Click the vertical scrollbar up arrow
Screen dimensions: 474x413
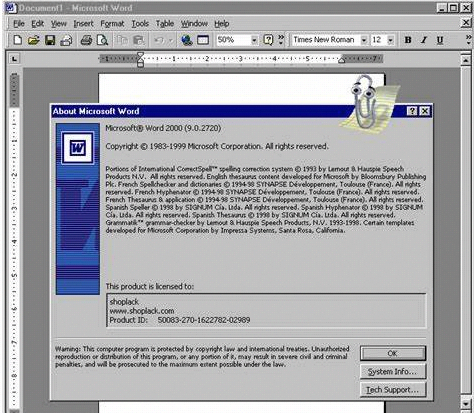pyautogui.click(x=466, y=60)
